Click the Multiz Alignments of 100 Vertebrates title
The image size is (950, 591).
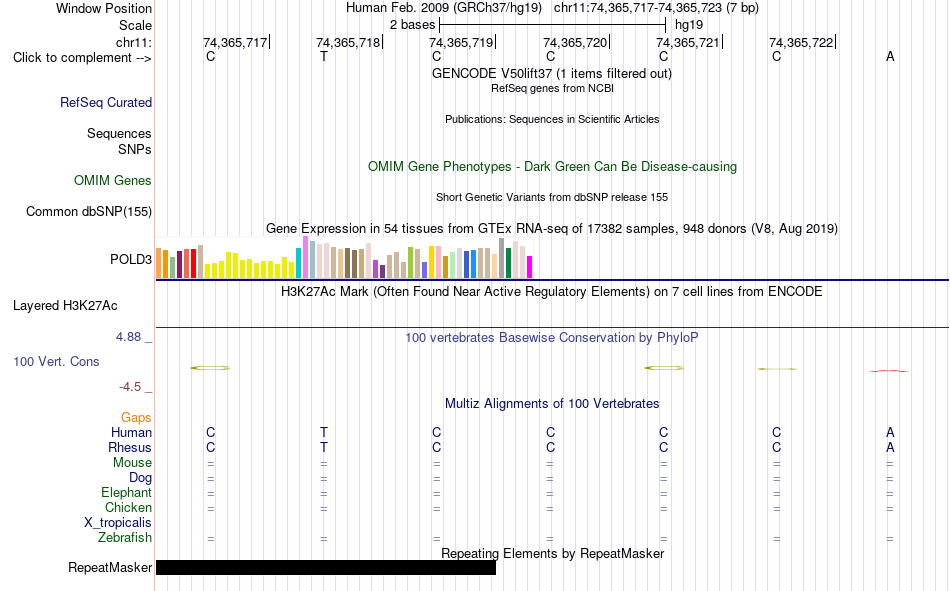(x=552, y=404)
